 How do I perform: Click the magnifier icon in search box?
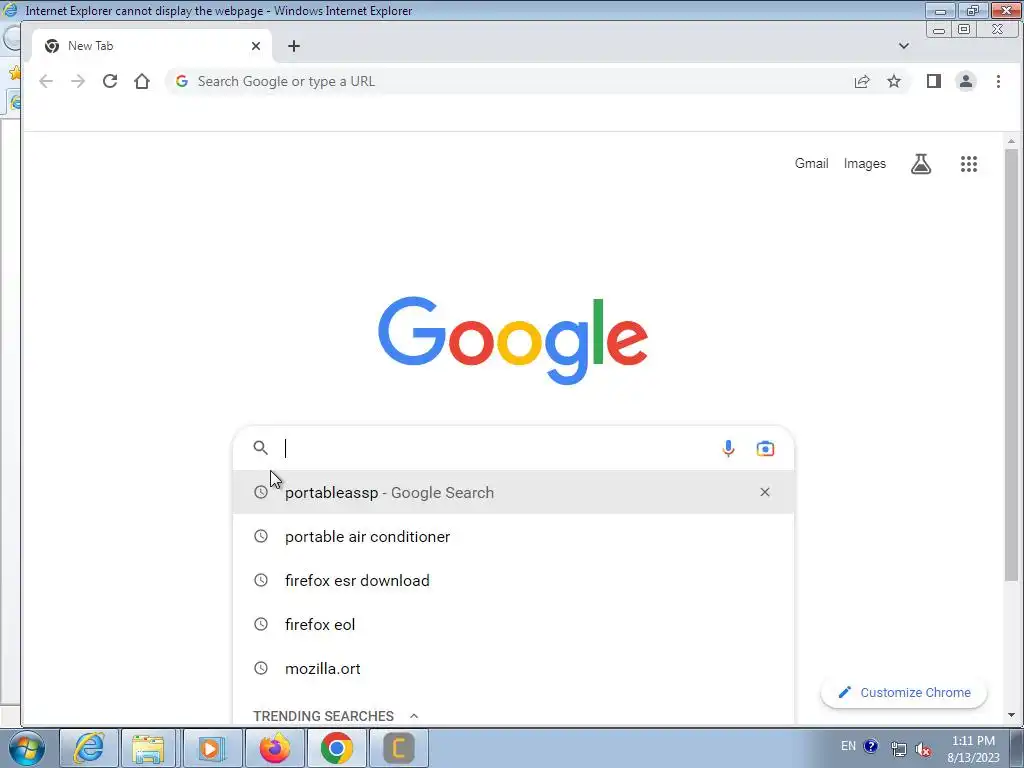(261, 448)
